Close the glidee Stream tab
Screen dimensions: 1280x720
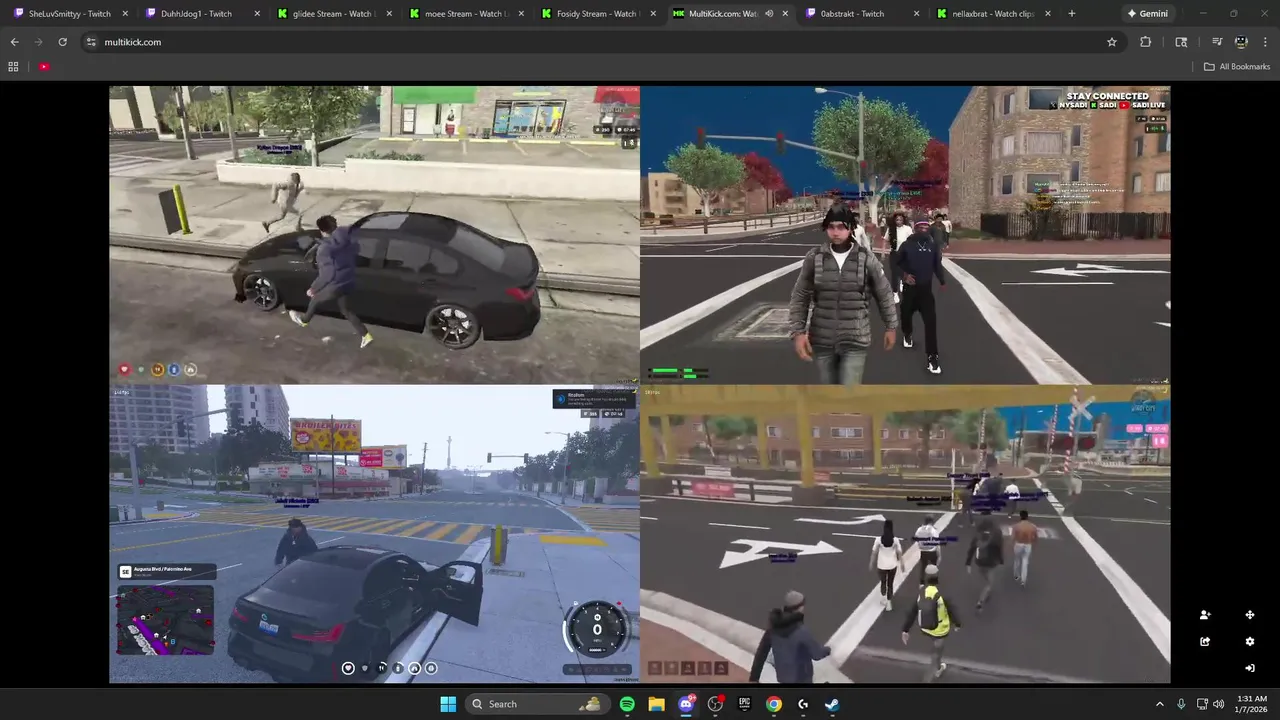coord(389,14)
